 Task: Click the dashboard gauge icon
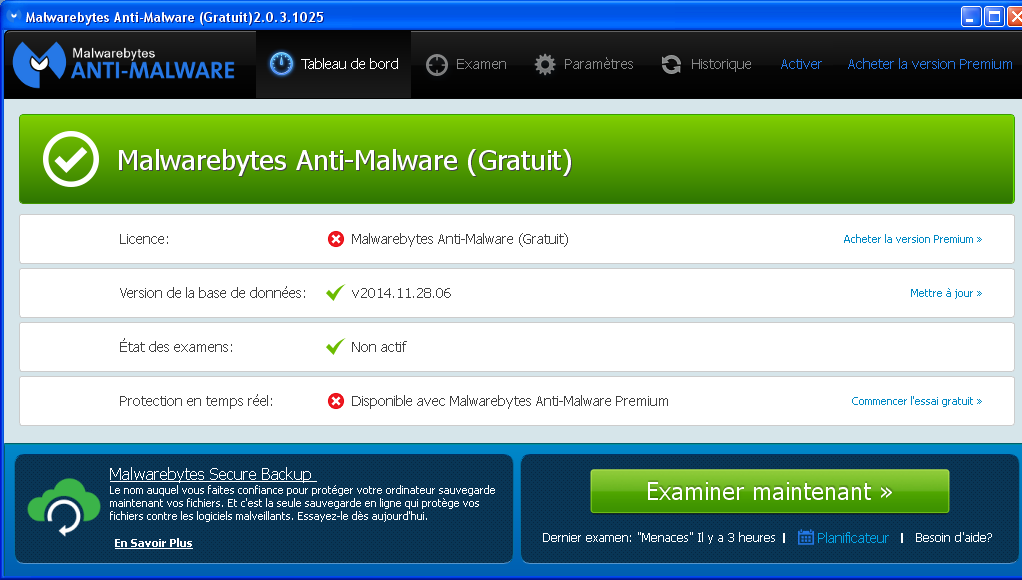(x=282, y=64)
